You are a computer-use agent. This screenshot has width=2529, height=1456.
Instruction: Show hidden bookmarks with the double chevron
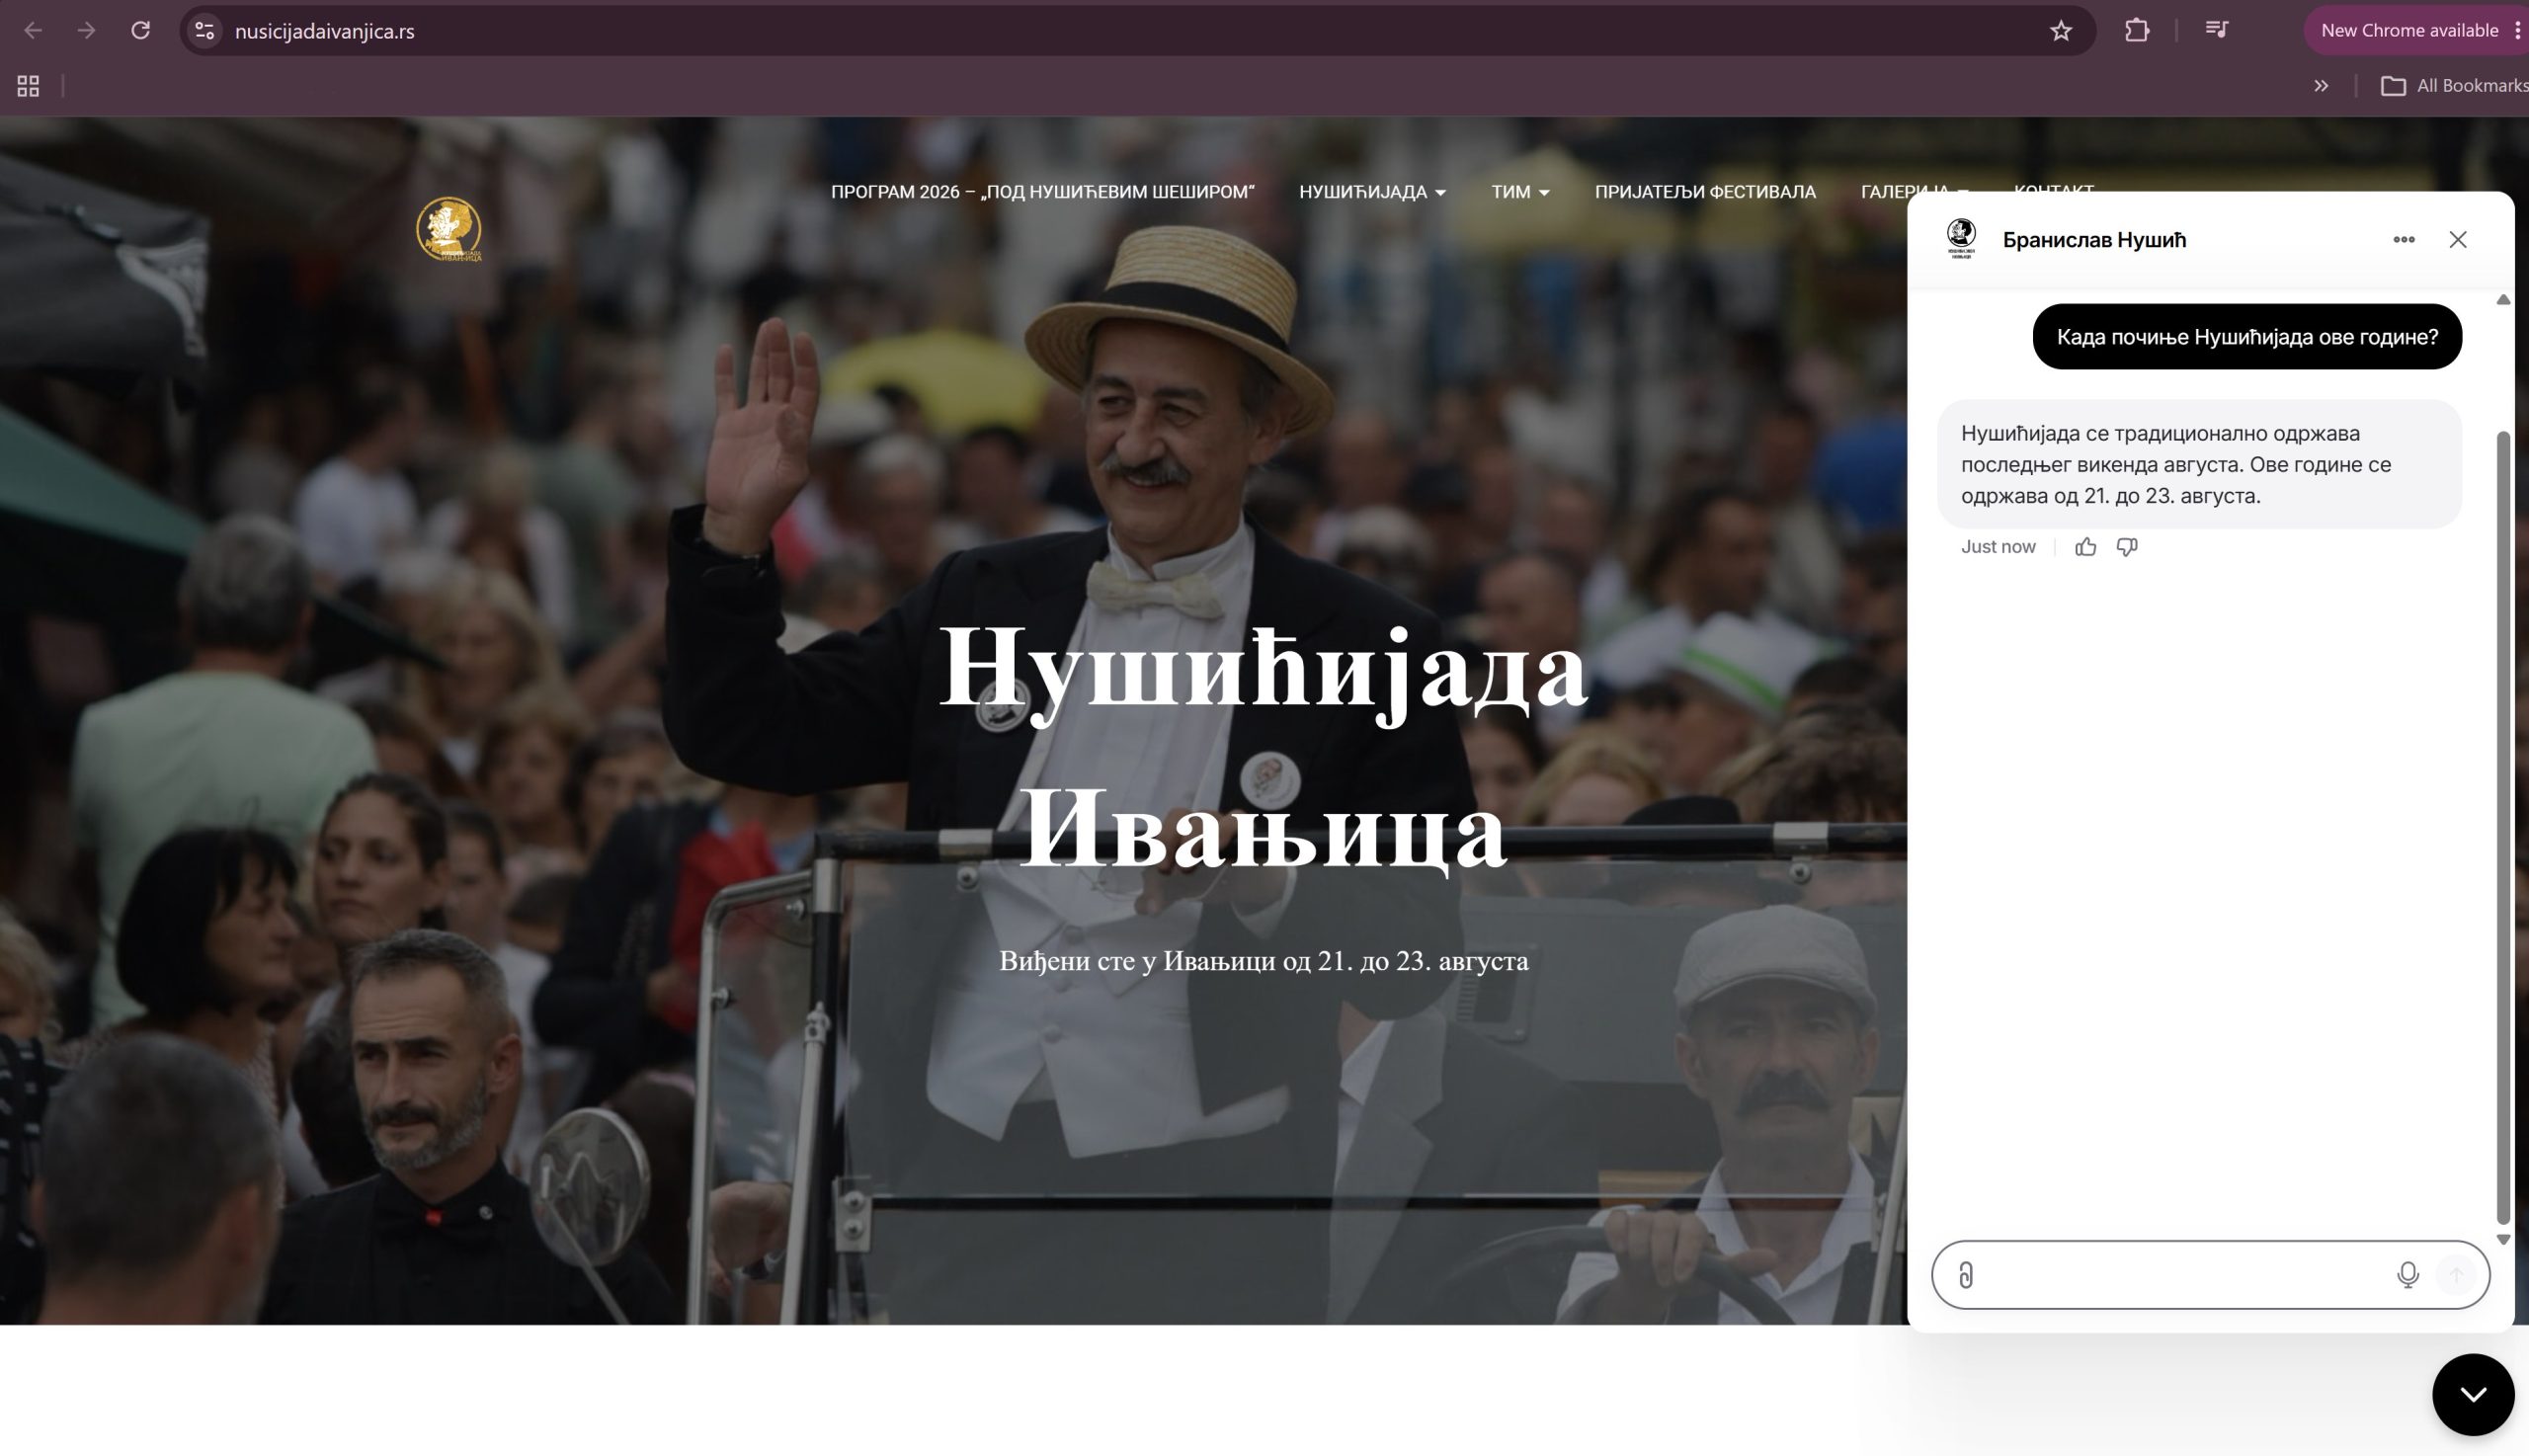[x=2321, y=86]
